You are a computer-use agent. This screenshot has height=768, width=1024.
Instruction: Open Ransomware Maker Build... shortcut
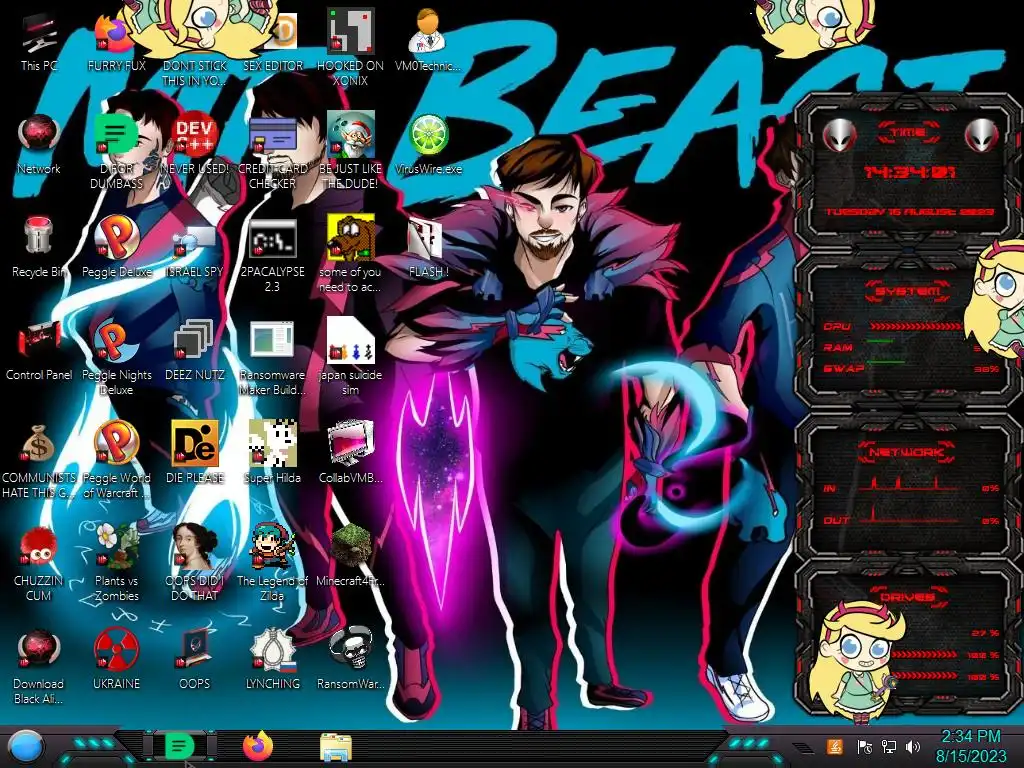[x=272, y=341]
